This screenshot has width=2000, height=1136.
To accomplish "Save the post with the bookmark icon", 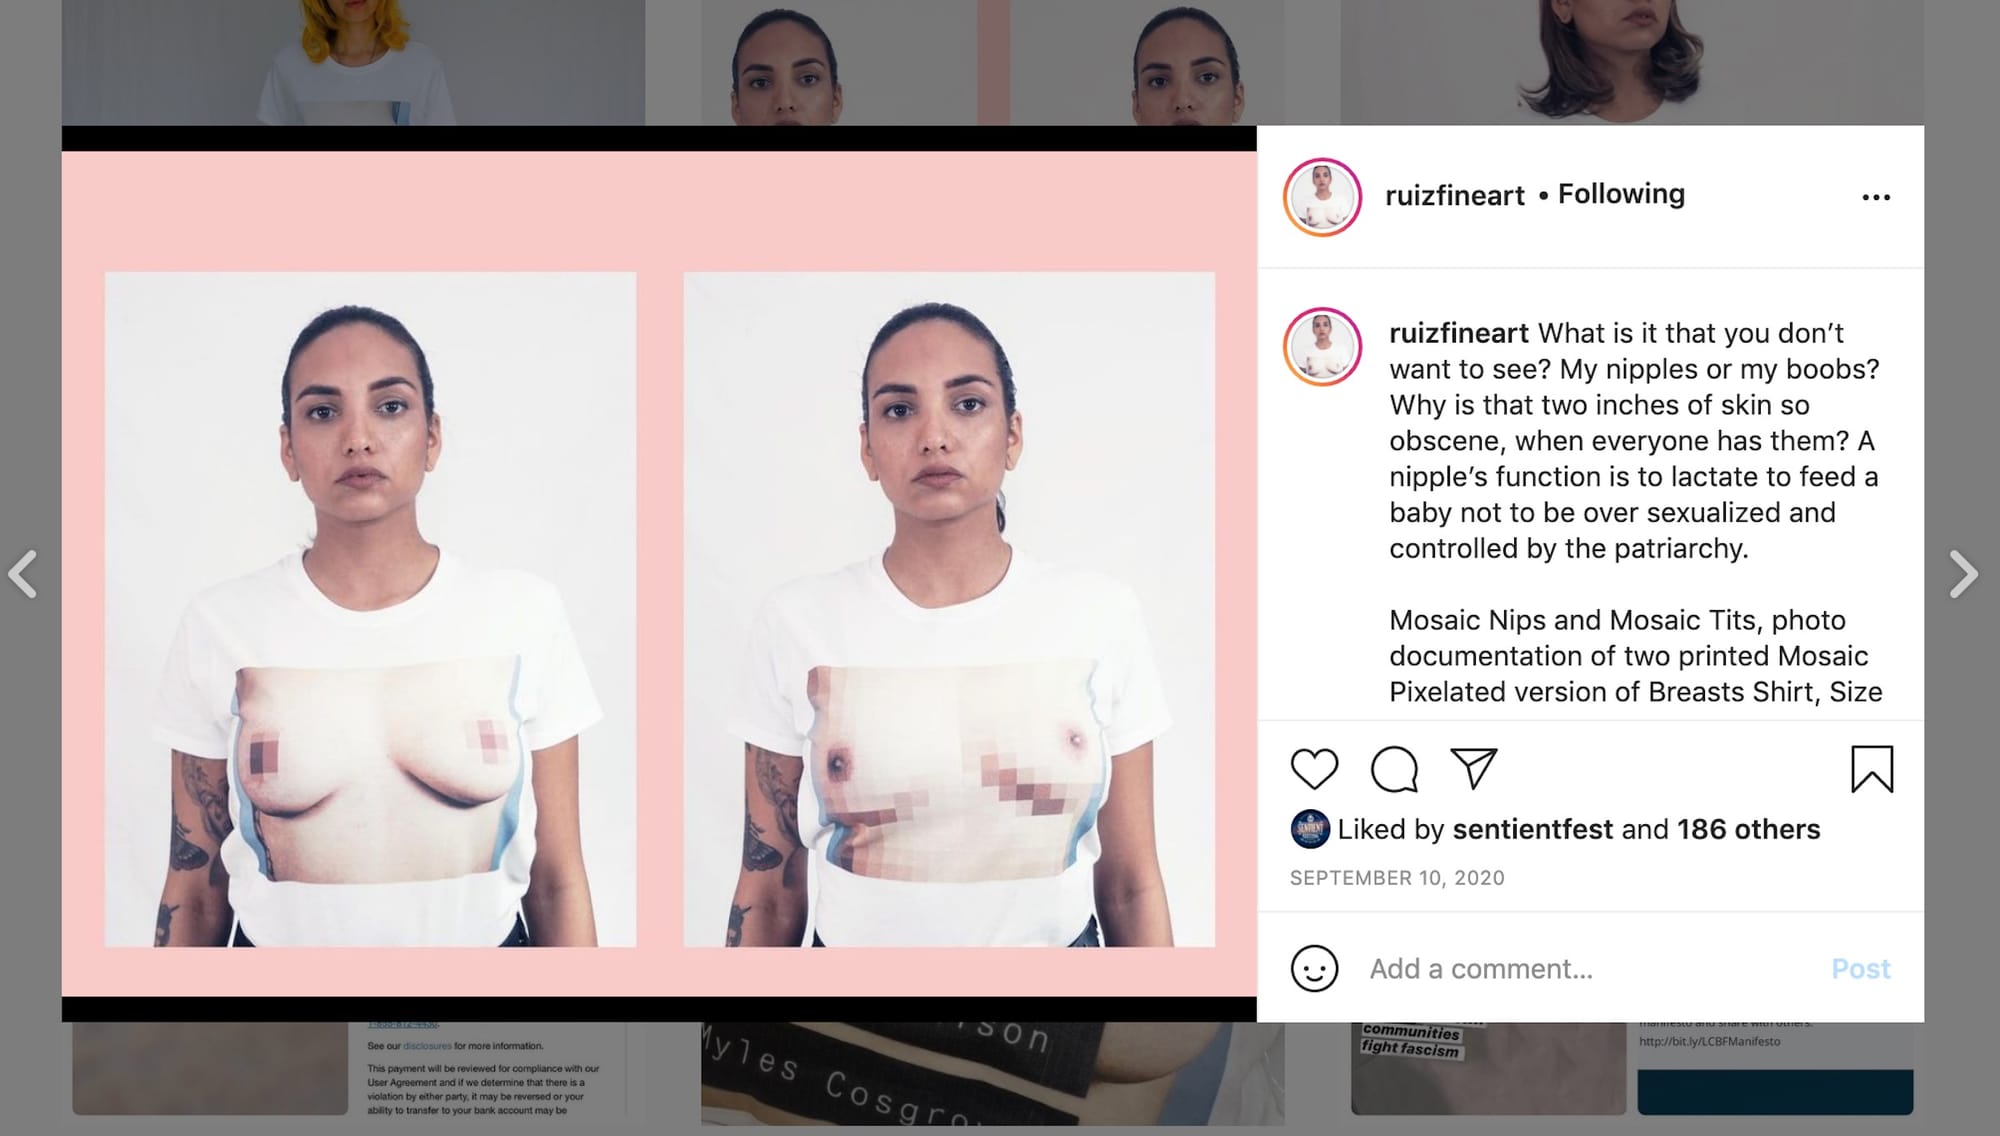I will pyautogui.click(x=1872, y=769).
